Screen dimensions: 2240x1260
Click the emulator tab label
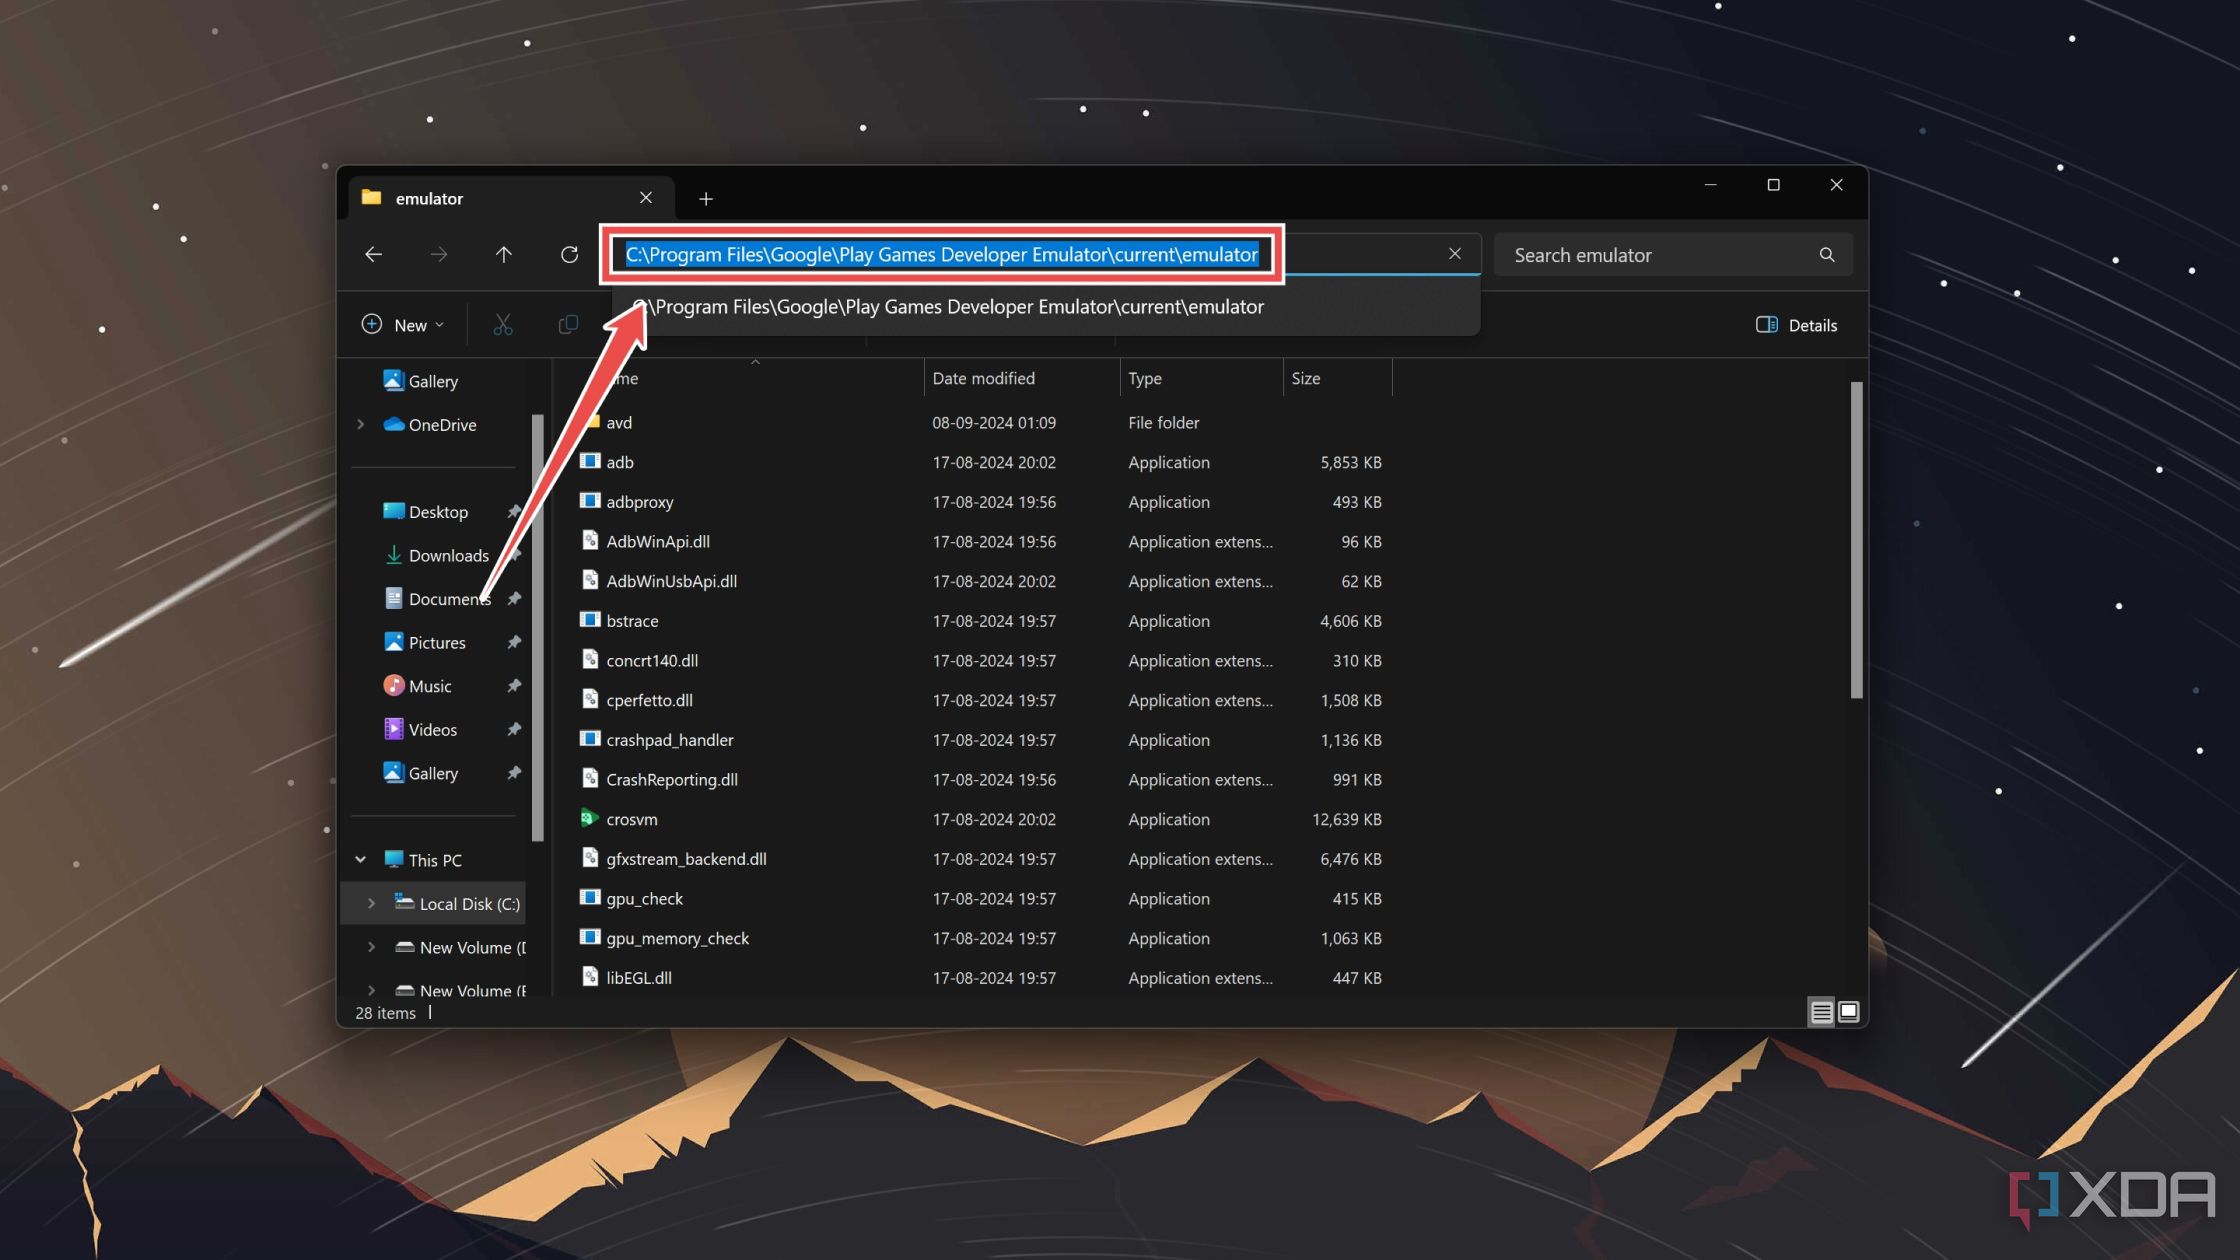pyautogui.click(x=429, y=197)
